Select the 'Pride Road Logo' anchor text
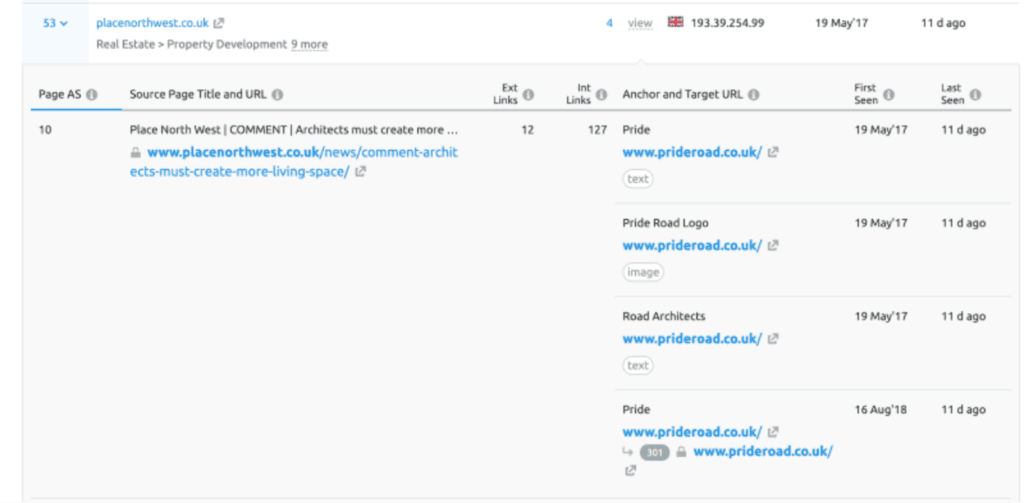Screen dimensions: 1024x503 665,223
